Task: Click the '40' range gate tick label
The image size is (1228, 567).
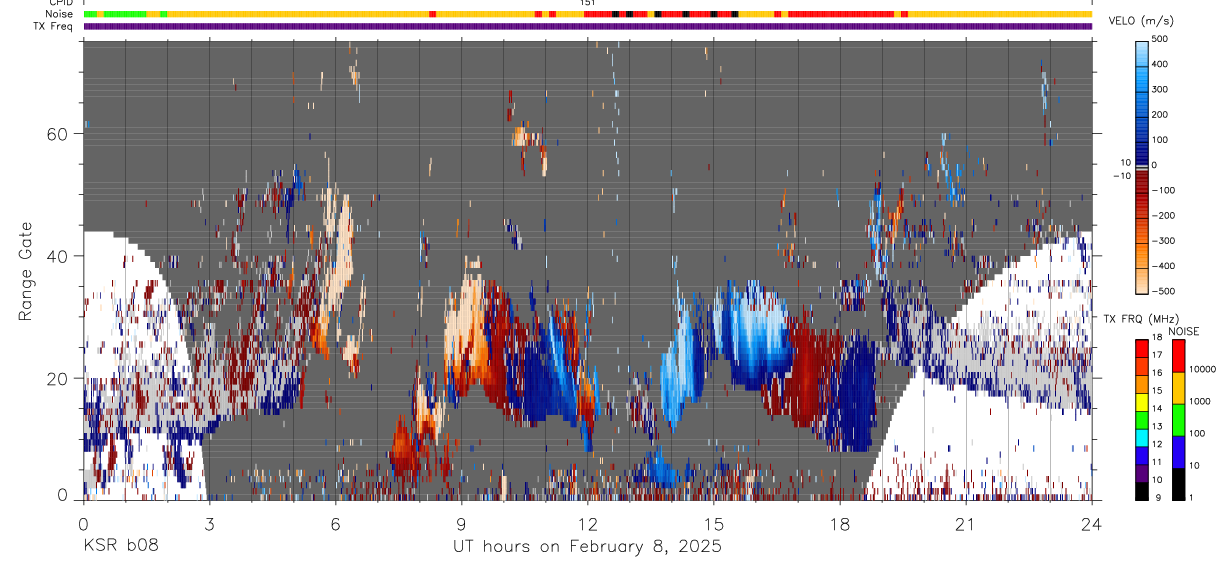Action: (x=59, y=256)
